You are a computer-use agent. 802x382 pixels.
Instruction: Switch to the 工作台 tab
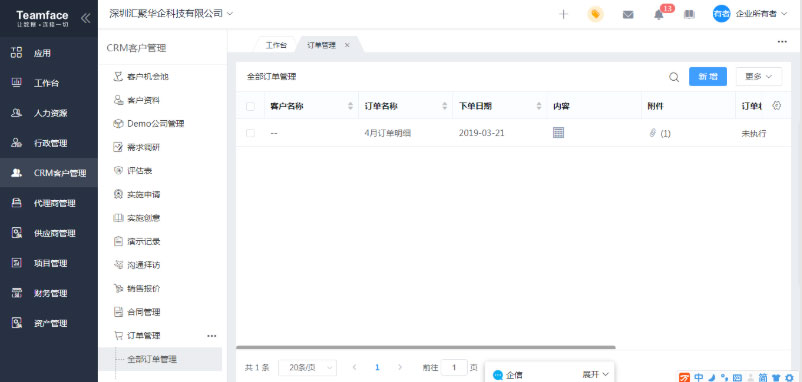[x=276, y=45]
